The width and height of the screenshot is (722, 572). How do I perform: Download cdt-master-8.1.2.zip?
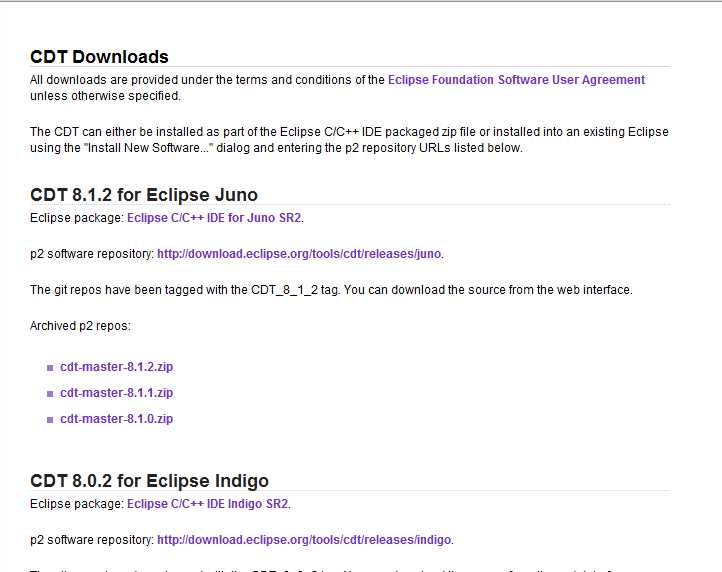coord(116,367)
